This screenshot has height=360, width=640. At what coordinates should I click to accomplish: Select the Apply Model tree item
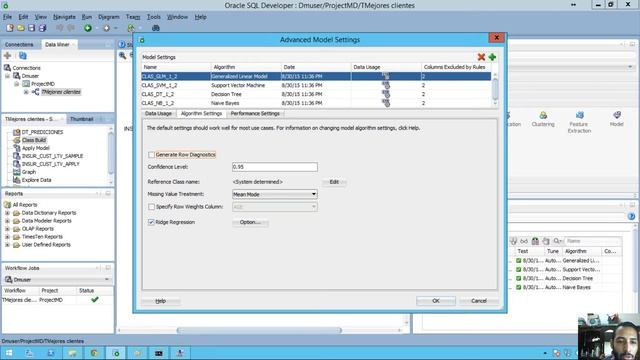pyautogui.click(x=36, y=148)
